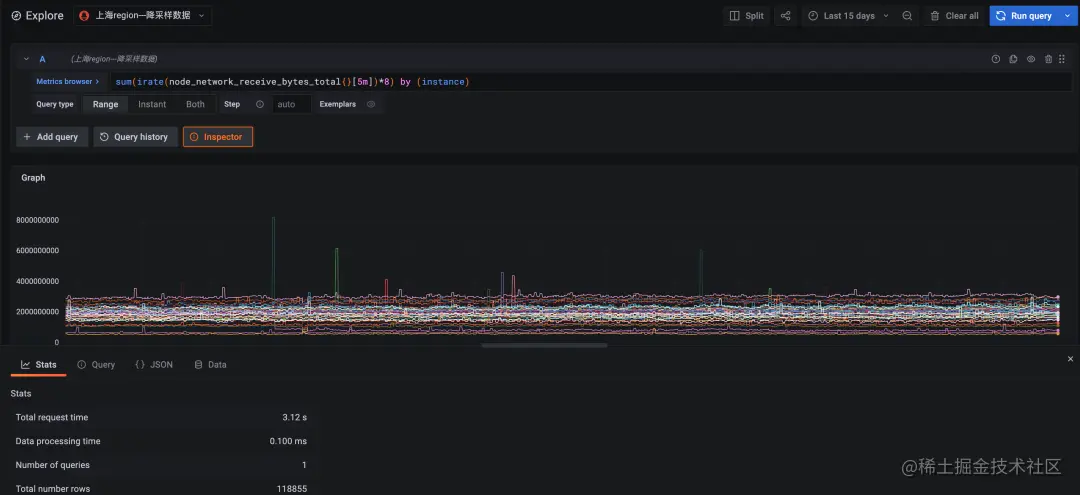Click the Clear all button
The height and width of the screenshot is (495, 1080).
point(954,16)
